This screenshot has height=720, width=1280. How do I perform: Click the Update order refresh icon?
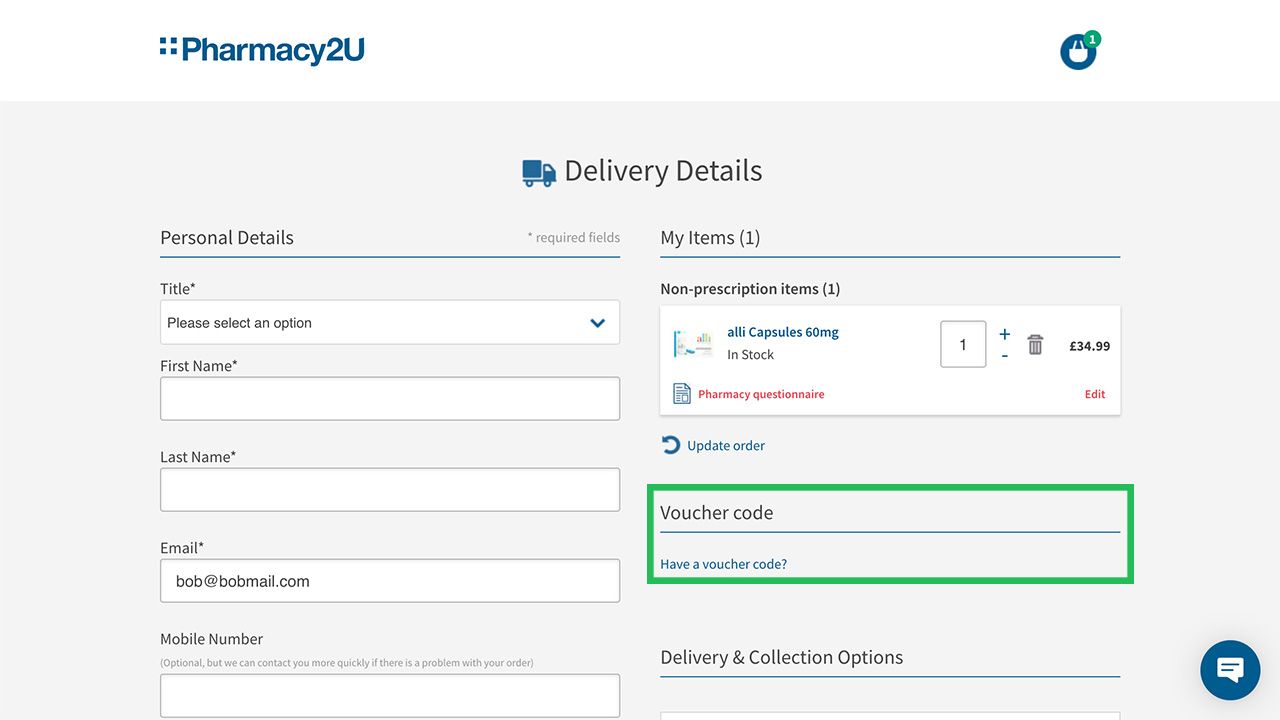coord(670,445)
